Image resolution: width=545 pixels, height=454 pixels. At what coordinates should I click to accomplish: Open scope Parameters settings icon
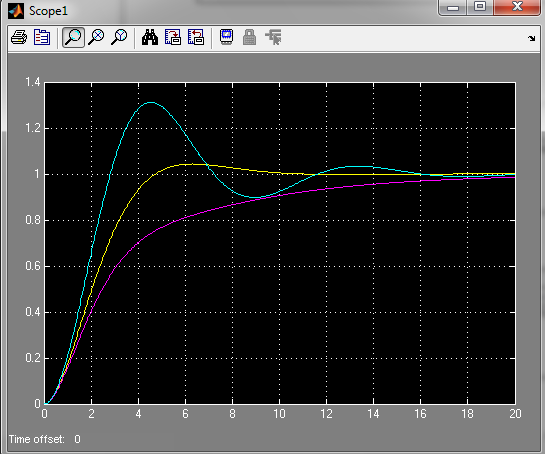click(42, 37)
